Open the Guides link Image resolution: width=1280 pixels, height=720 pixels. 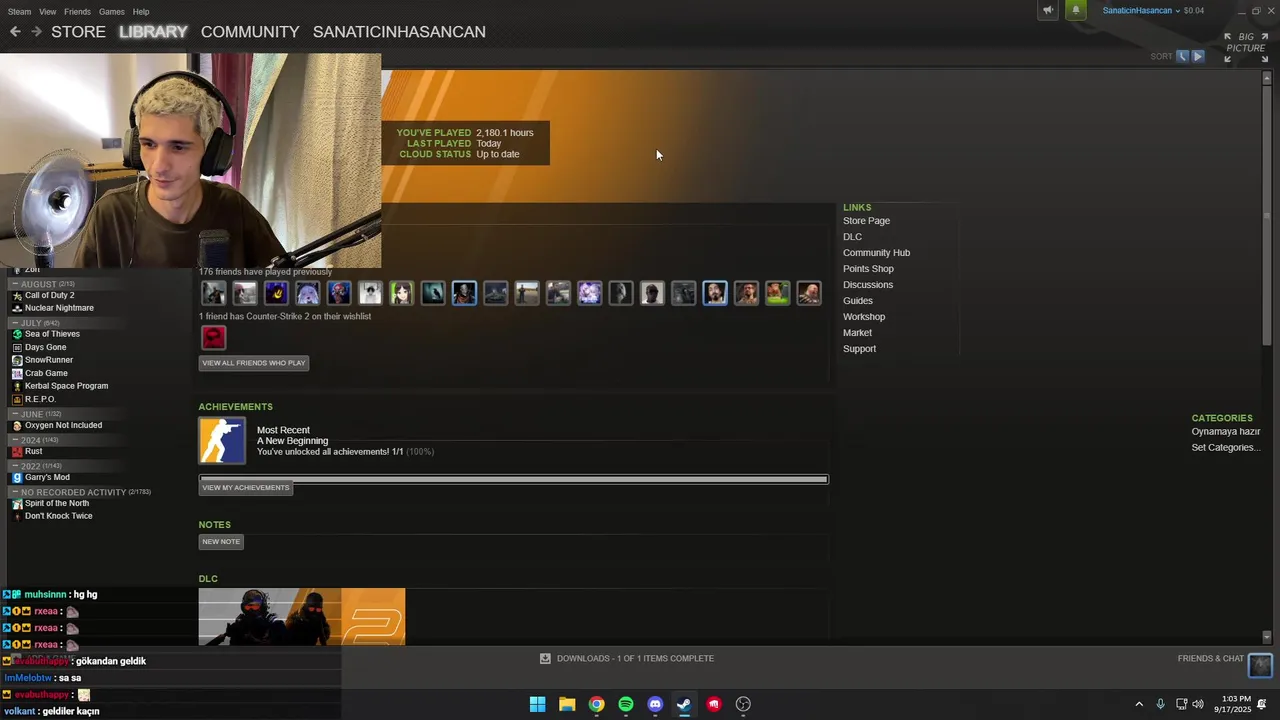(858, 301)
